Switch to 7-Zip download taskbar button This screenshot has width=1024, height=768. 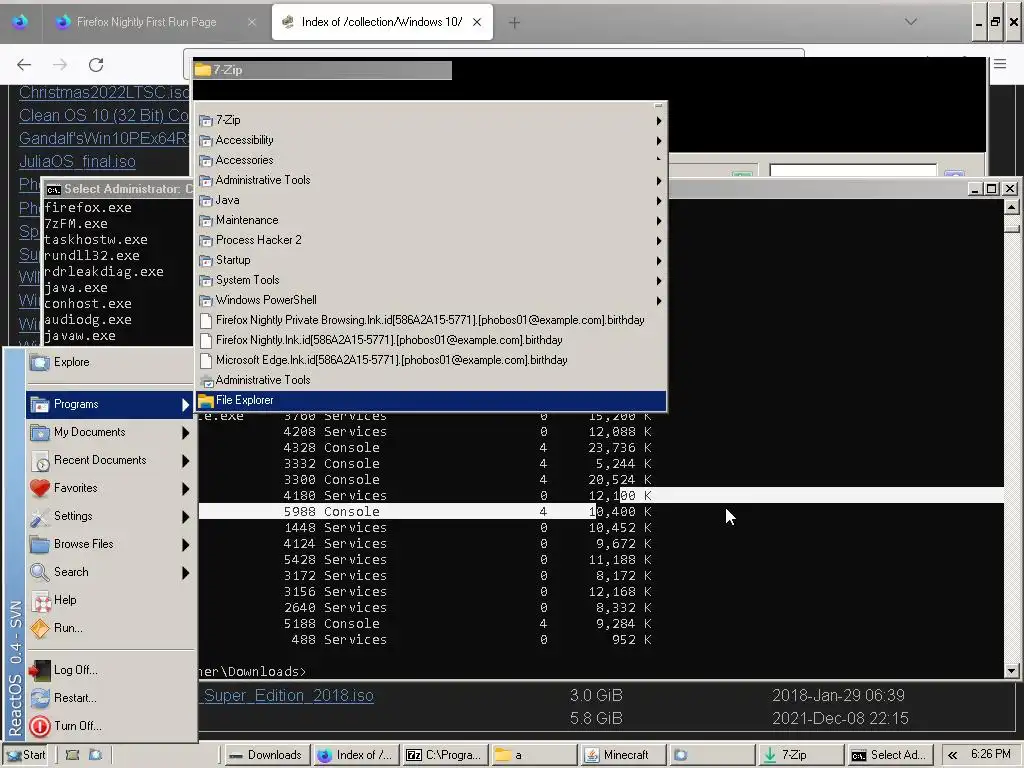coord(801,755)
